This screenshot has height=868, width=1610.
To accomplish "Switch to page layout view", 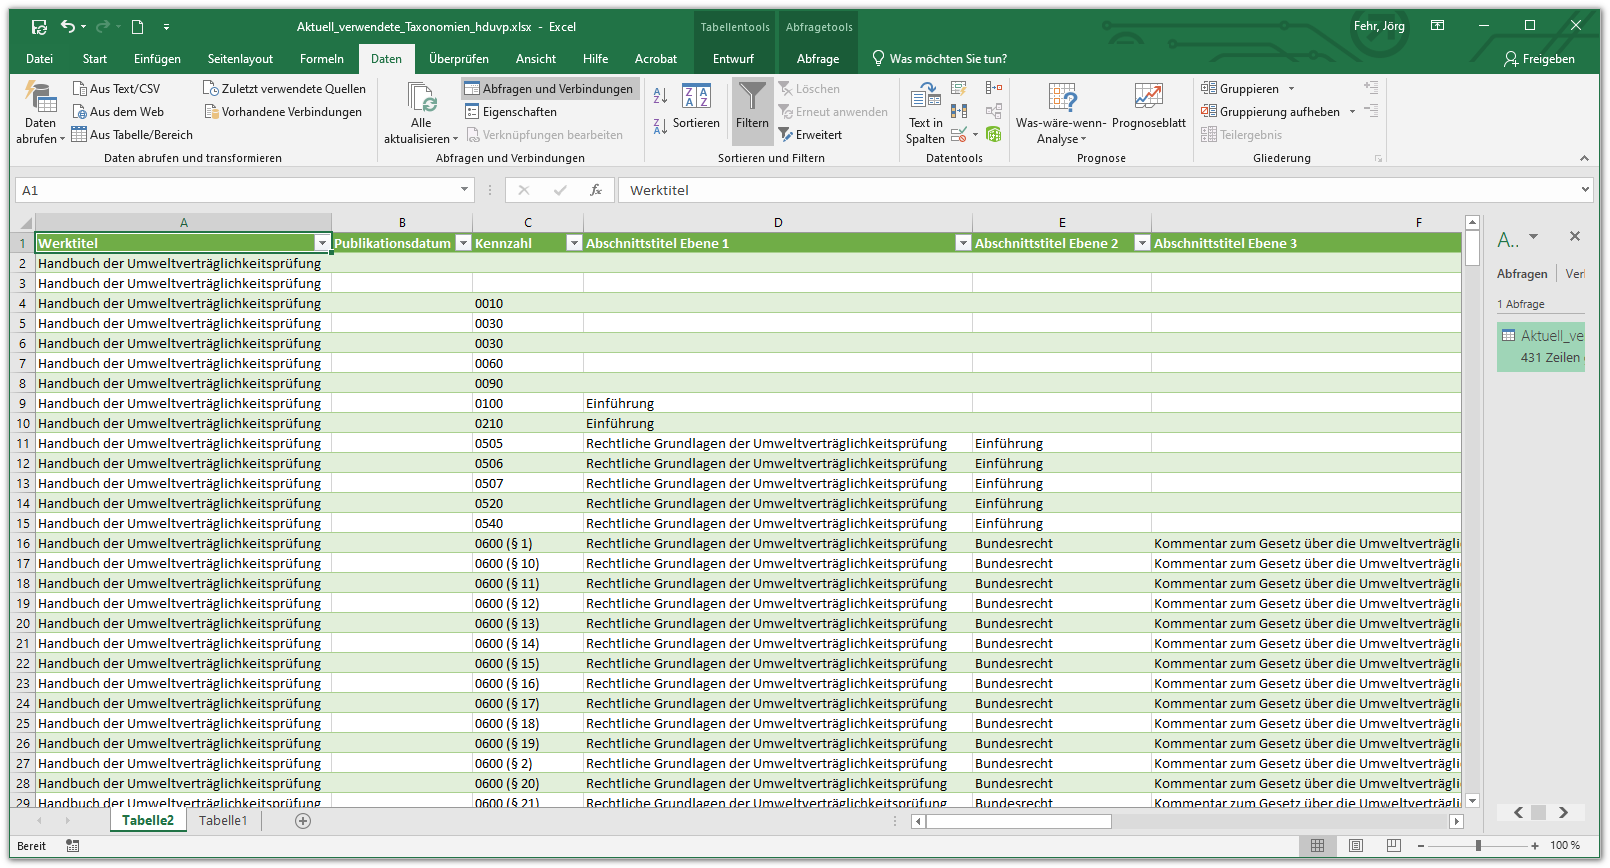I will tap(1355, 846).
